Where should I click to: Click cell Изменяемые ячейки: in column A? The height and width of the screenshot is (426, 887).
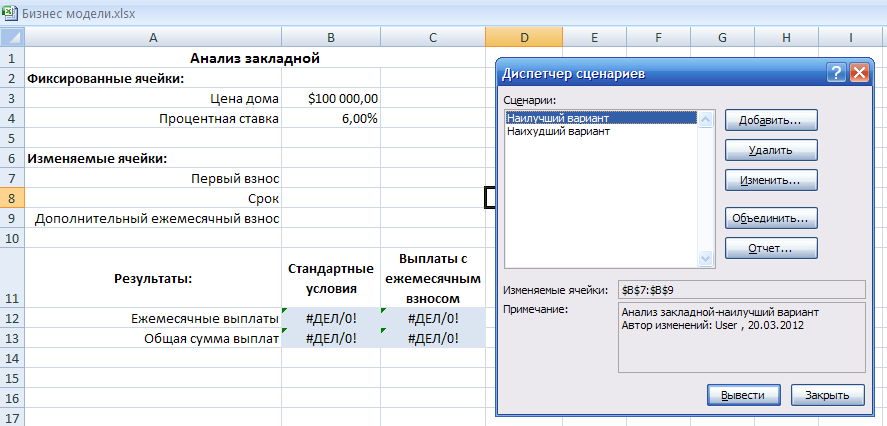coord(153,158)
